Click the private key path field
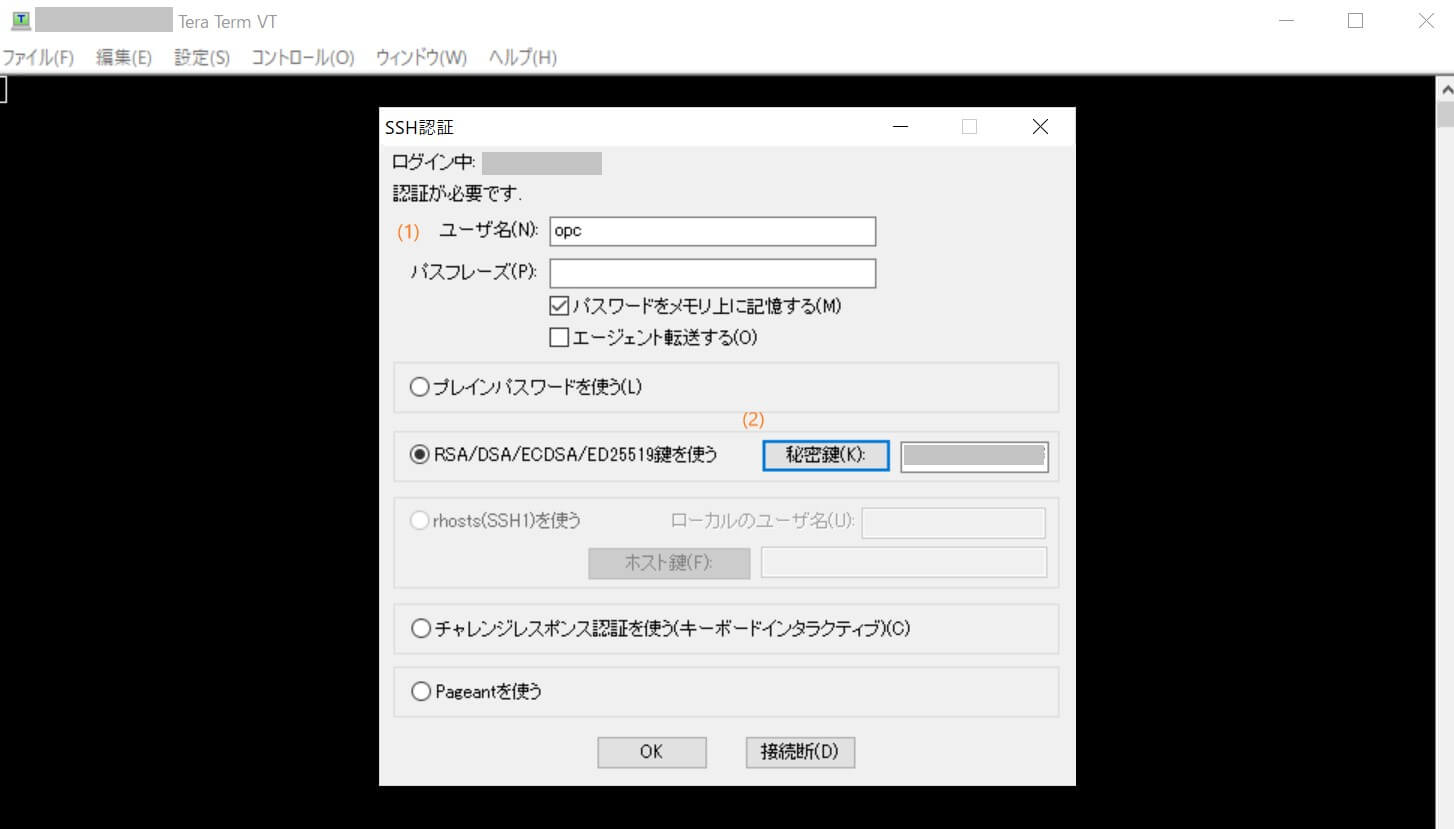 point(974,456)
